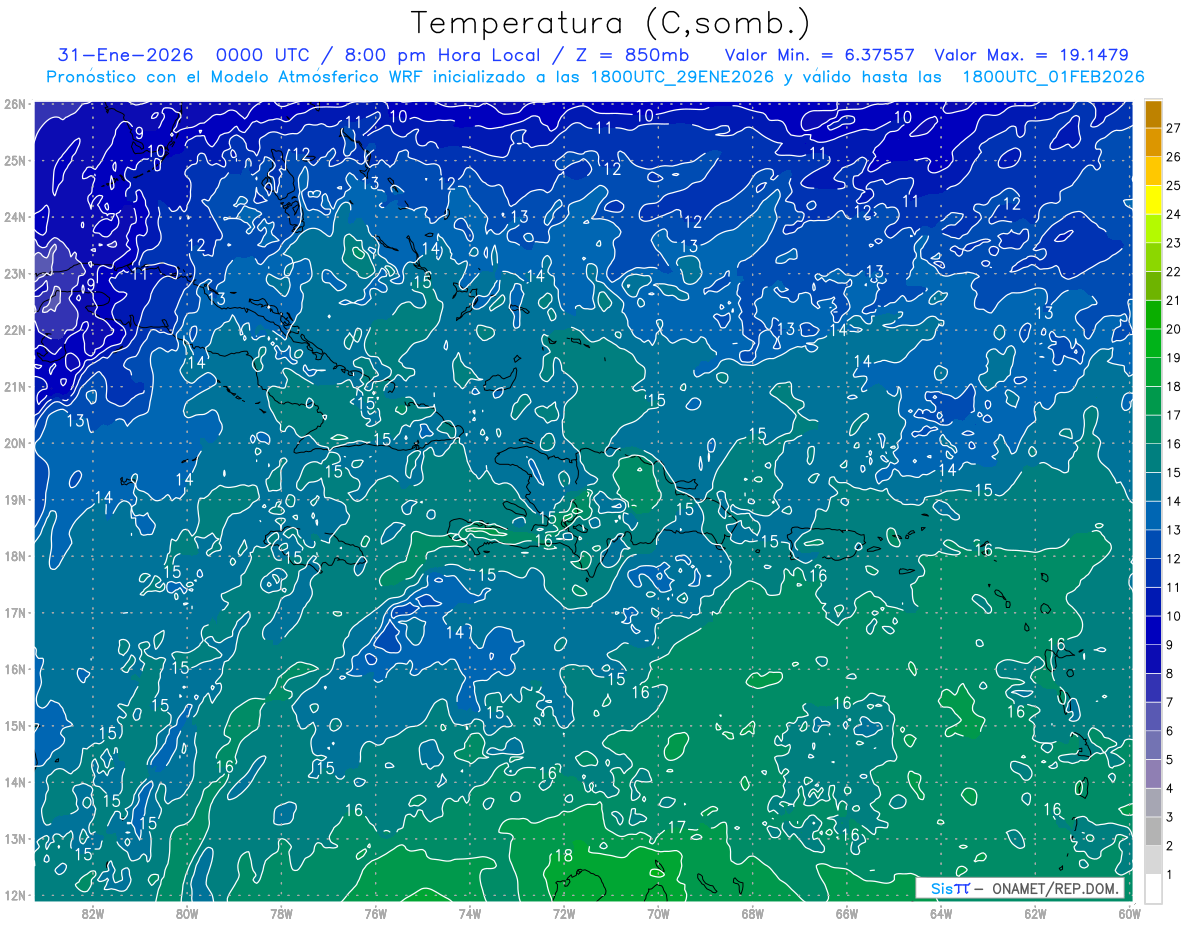
Task: Click the "82W" longitude axis label
Action: [x=92, y=913]
